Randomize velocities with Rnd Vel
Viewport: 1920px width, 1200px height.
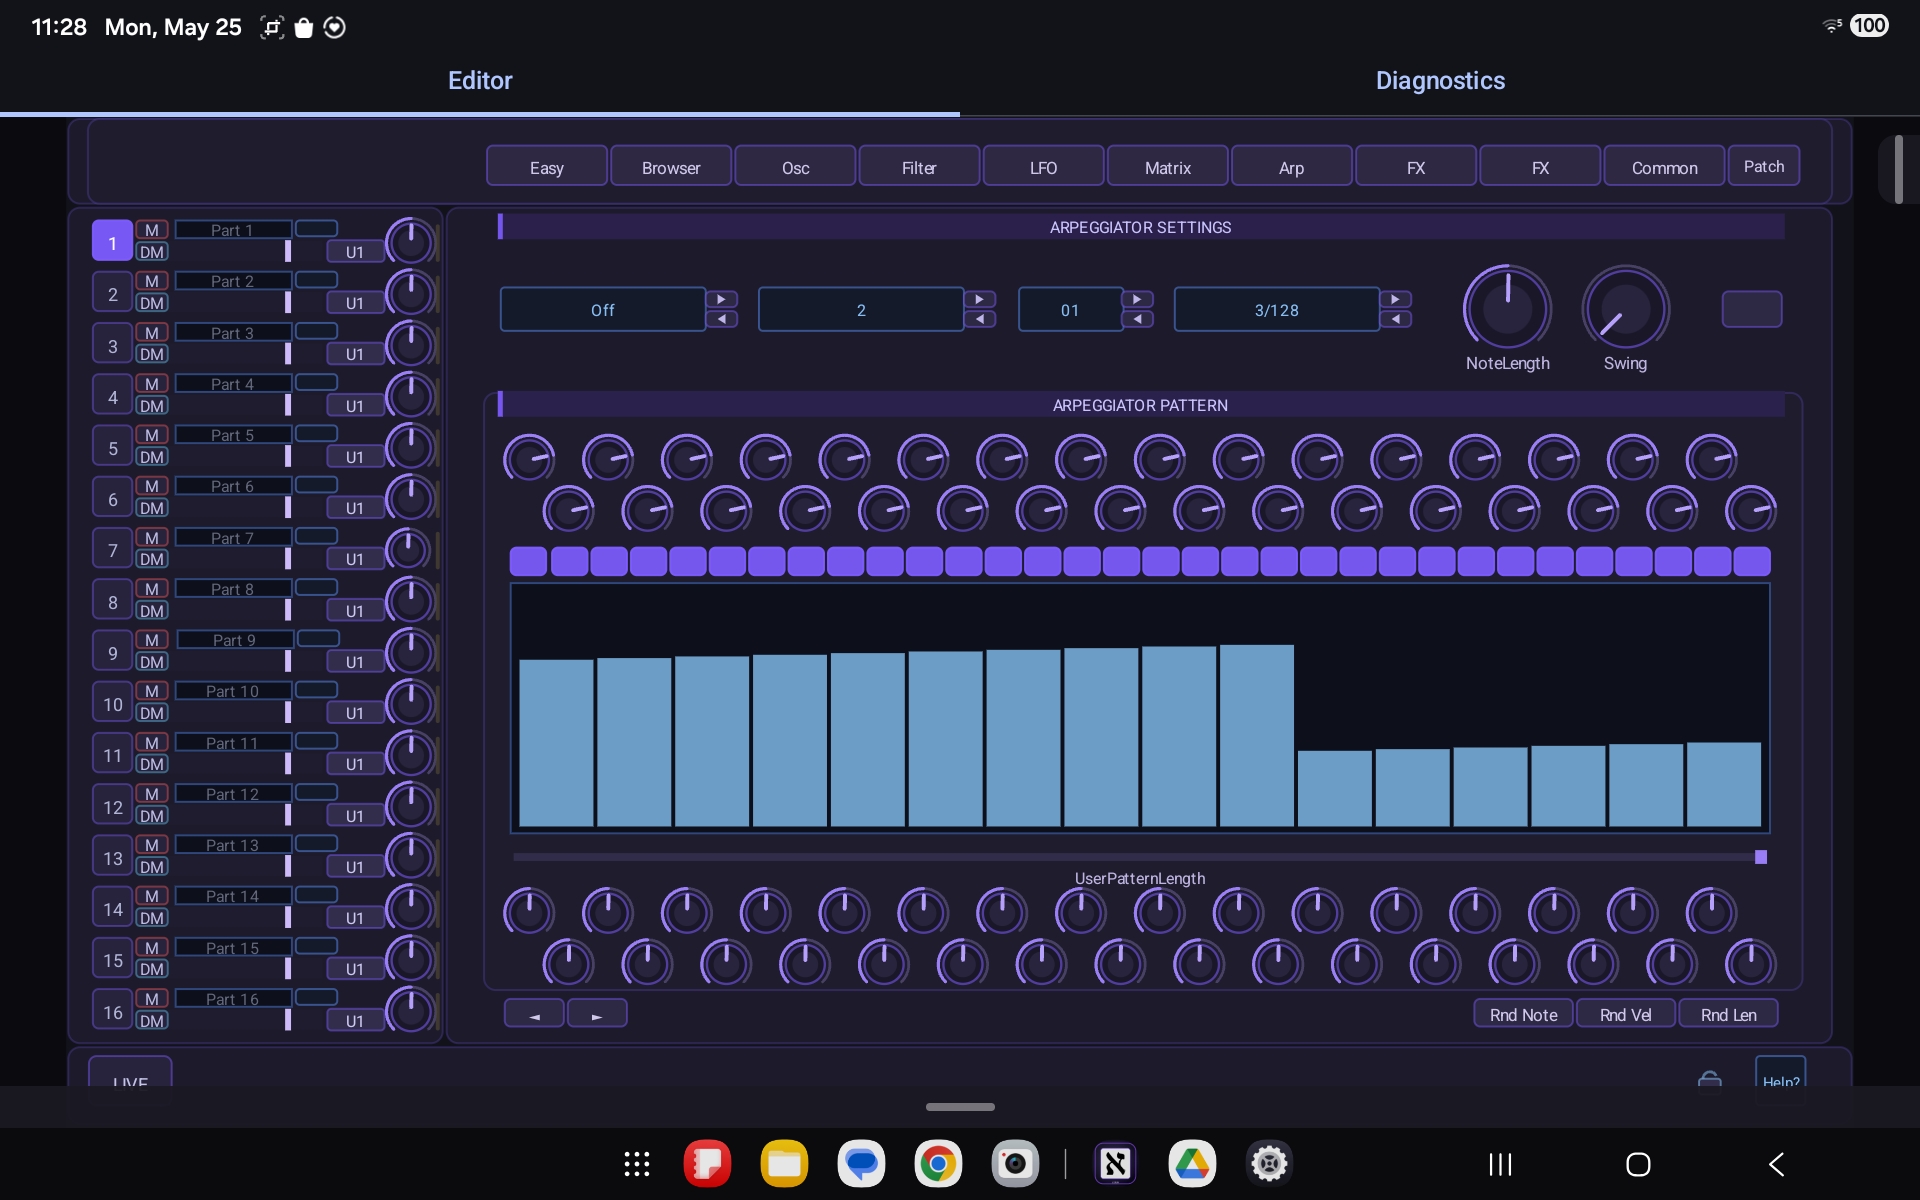tap(1626, 1014)
